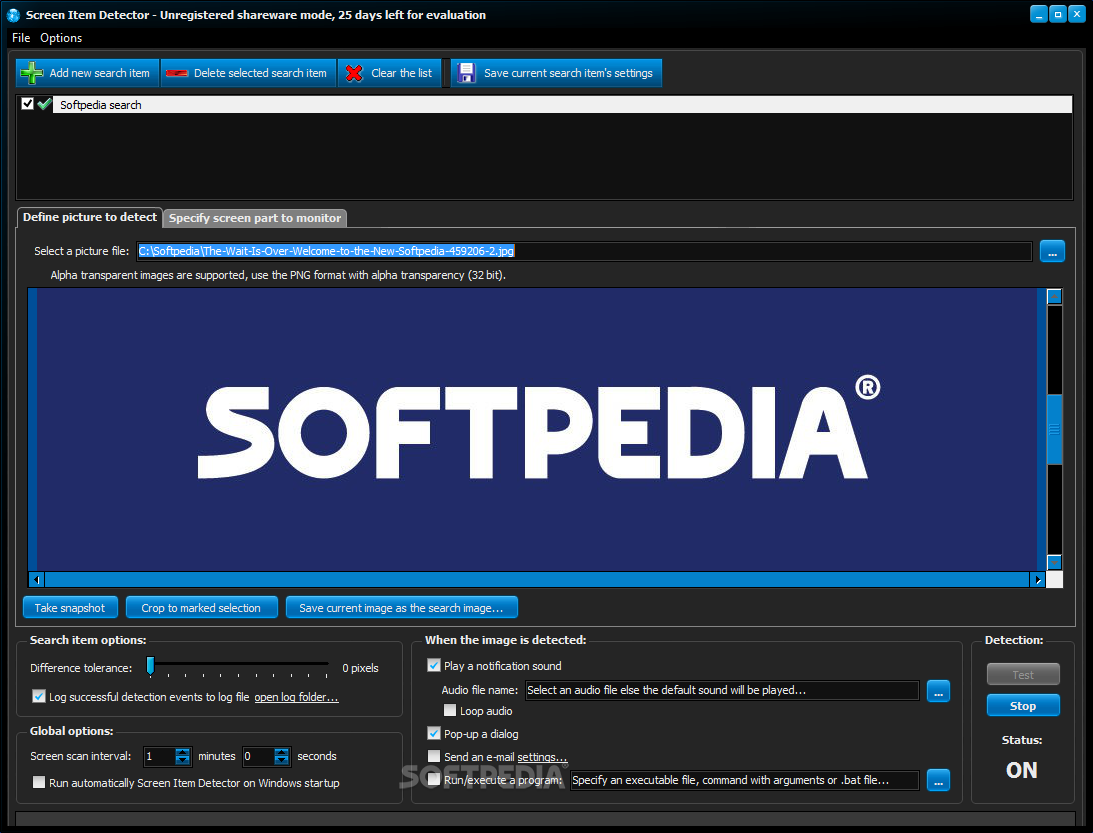Image resolution: width=1093 pixels, height=833 pixels.
Task: Click the ON status text
Action: [1022, 770]
